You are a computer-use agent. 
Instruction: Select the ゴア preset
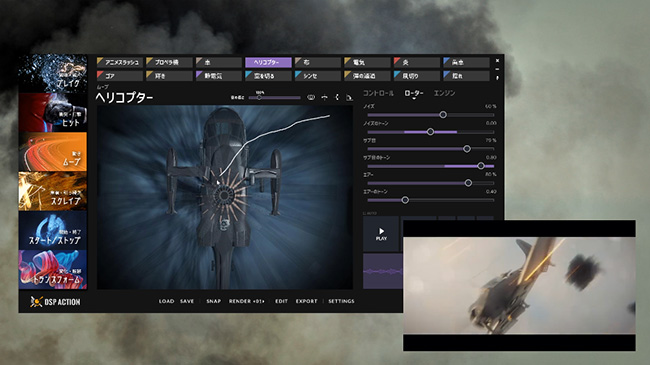[x=120, y=76]
